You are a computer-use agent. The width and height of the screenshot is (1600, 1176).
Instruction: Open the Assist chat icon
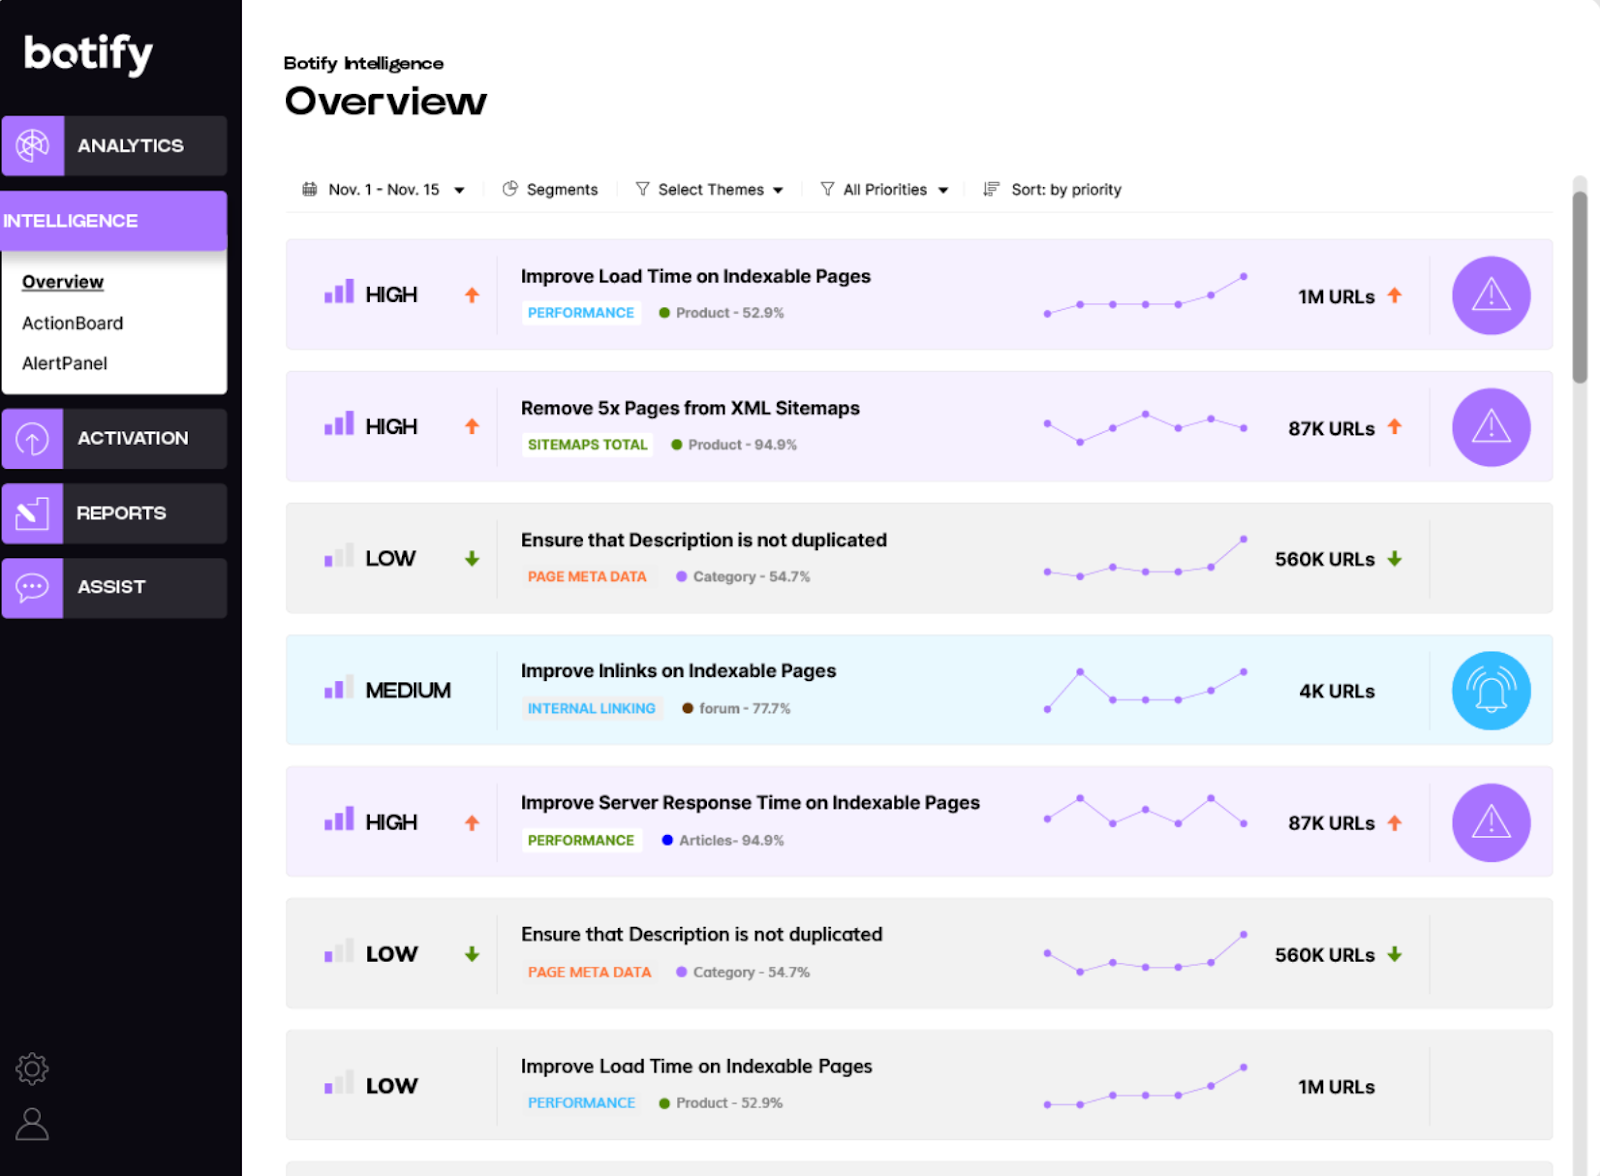pos(33,588)
